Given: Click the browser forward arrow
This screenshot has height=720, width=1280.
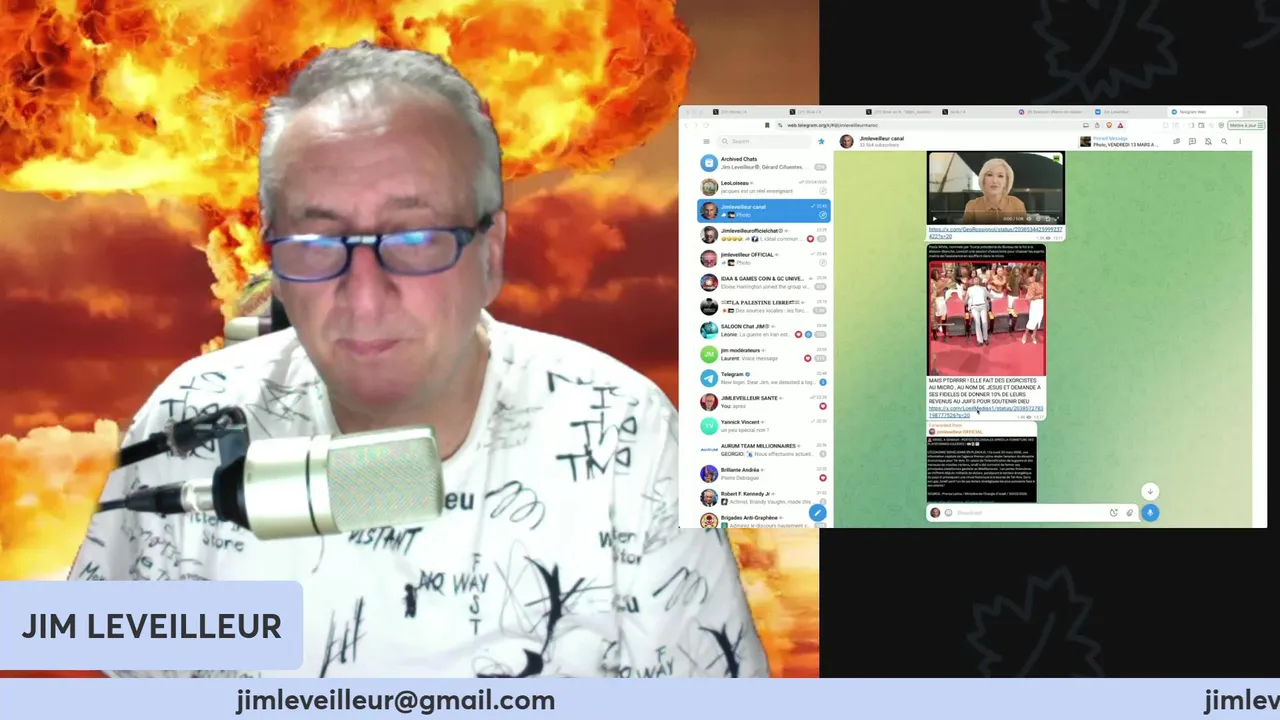Looking at the screenshot, I should click(695, 125).
